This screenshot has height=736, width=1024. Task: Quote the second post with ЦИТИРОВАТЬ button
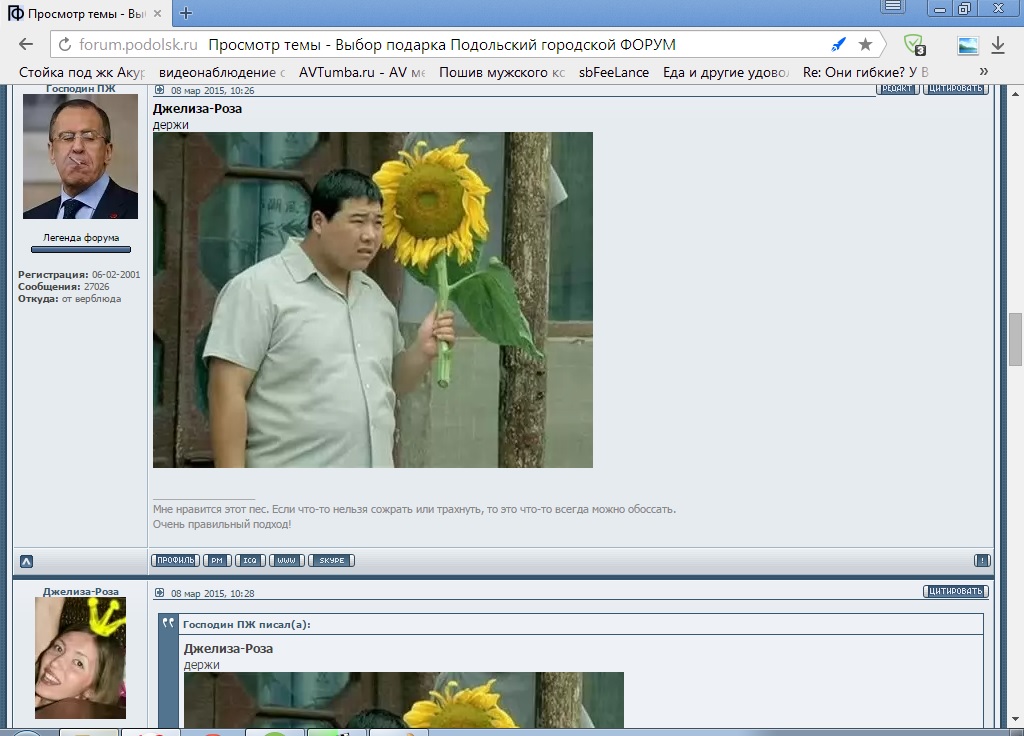[955, 591]
